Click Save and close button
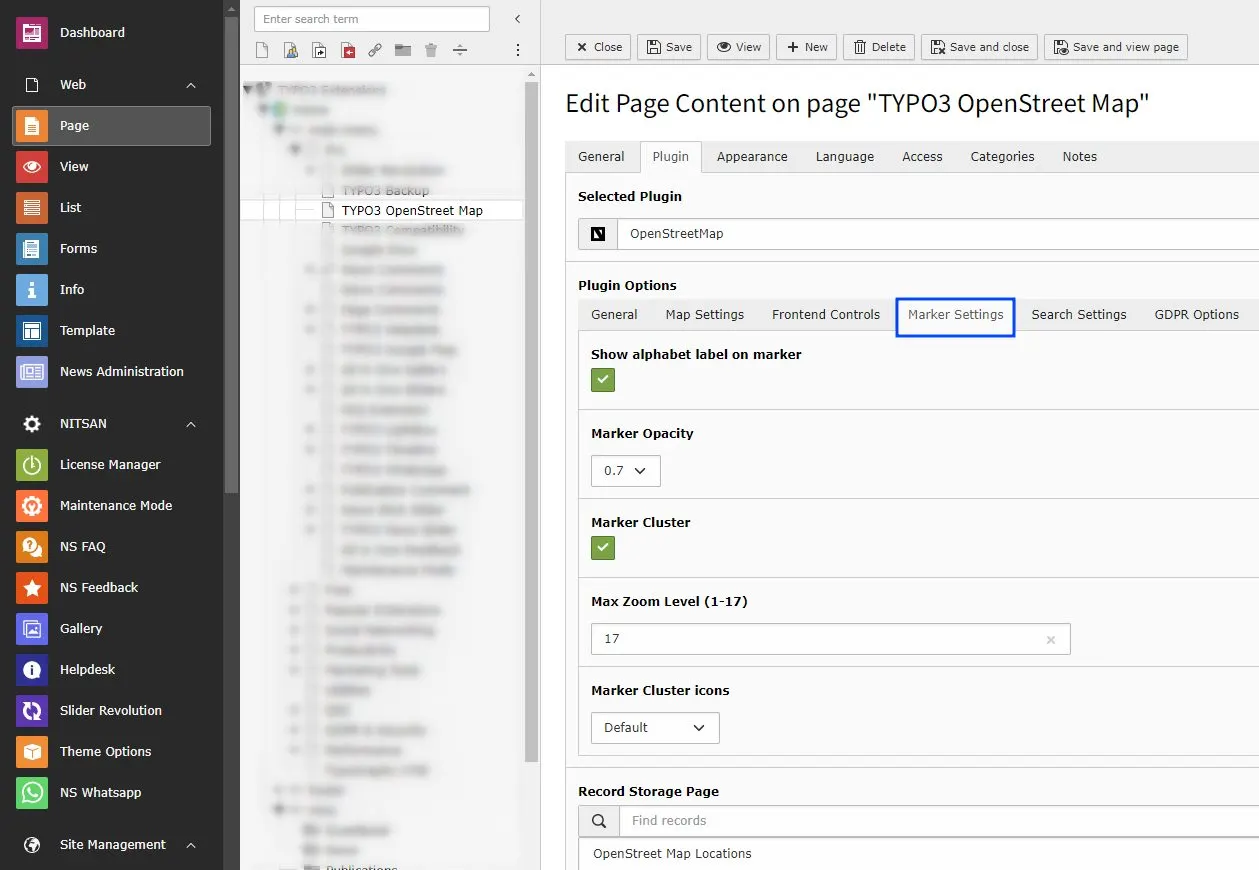The width and height of the screenshot is (1259, 870). [980, 47]
